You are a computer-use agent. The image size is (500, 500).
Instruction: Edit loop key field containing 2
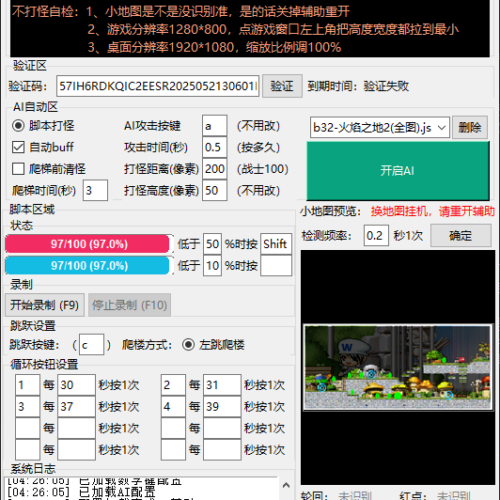173,385
